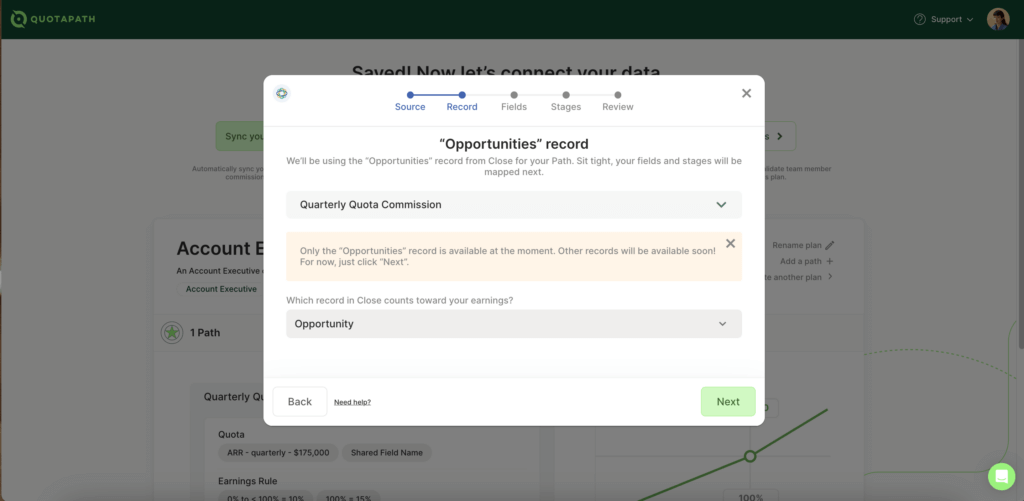Click the Support question mark icon
The height and width of the screenshot is (501, 1024).
[920, 20]
